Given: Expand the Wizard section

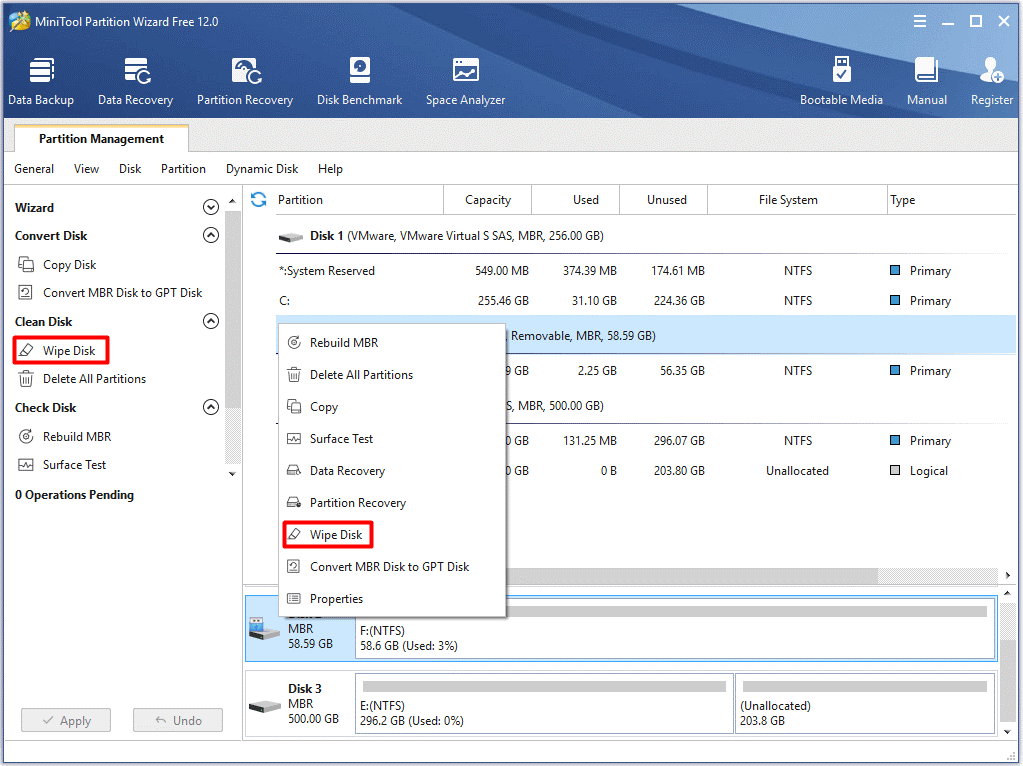Looking at the screenshot, I should click(x=211, y=207).
